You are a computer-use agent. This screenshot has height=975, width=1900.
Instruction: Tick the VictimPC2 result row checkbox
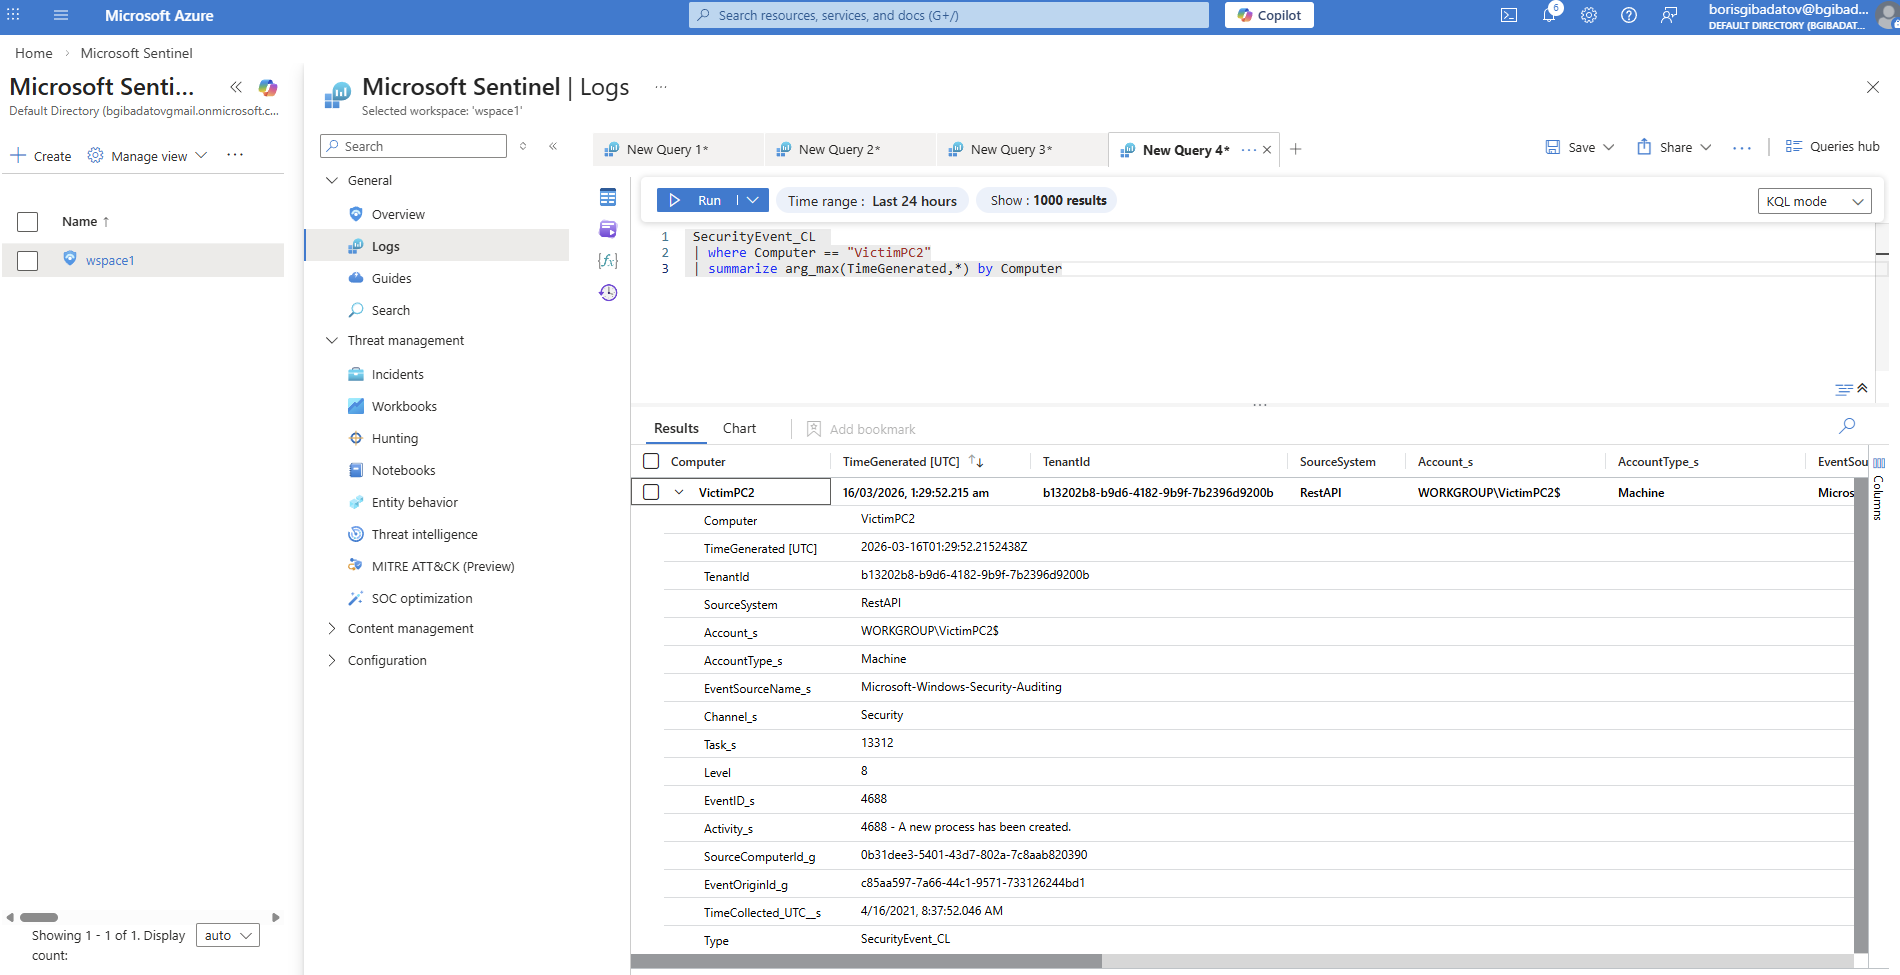tap(651, 492)
